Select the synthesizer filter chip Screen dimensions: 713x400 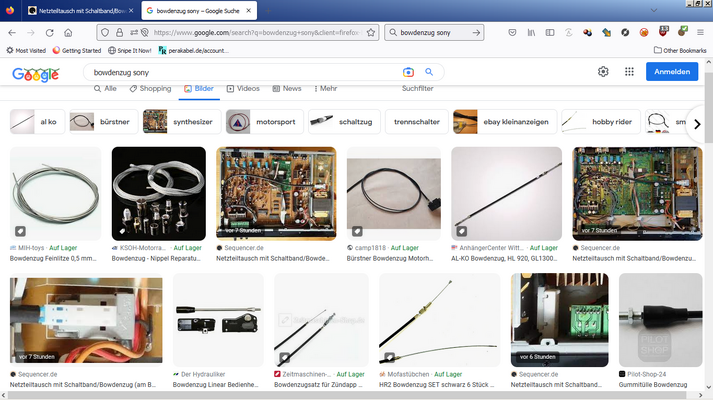pyautogui.click(x=182, y=122)
